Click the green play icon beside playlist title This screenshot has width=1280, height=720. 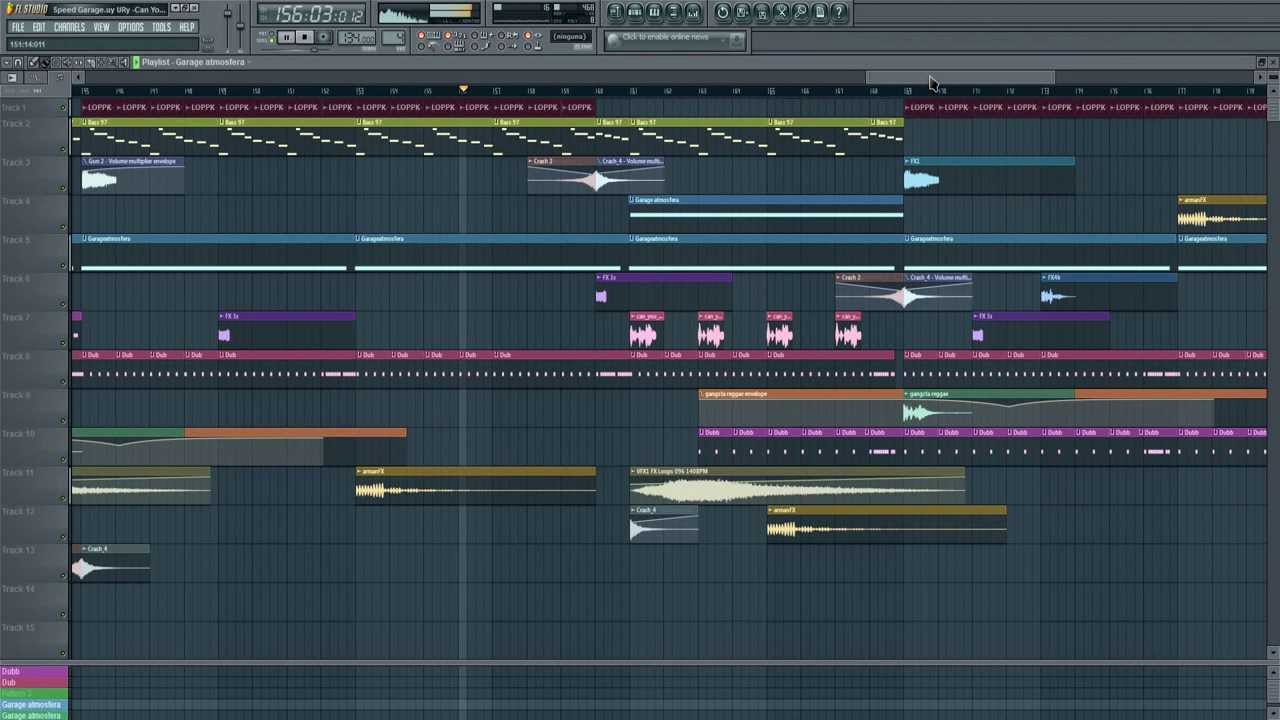click(x=136, y=62)
